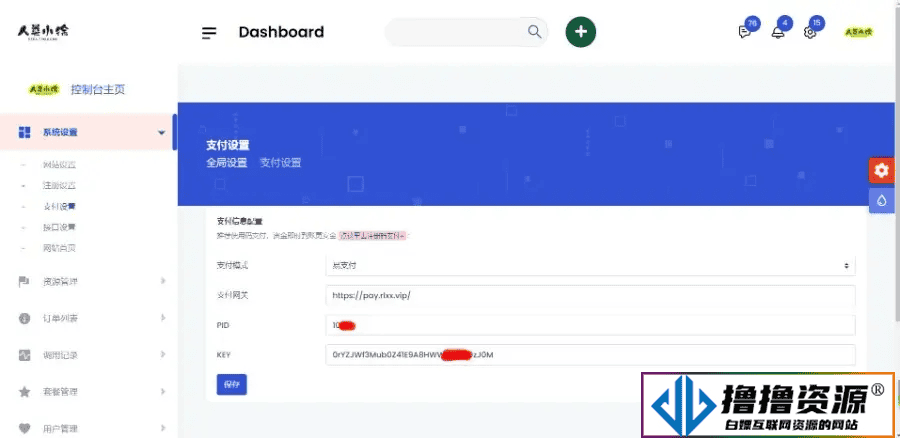900x438 pixels.
Task: Open the notifications bell icon
Action: (777, 32)
